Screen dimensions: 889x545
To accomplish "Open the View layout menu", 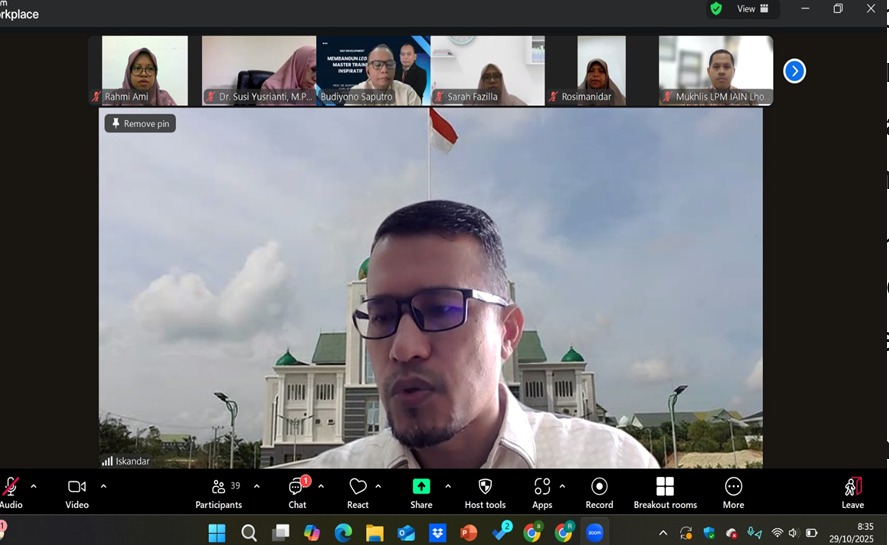I will click(x=753, y=9).
